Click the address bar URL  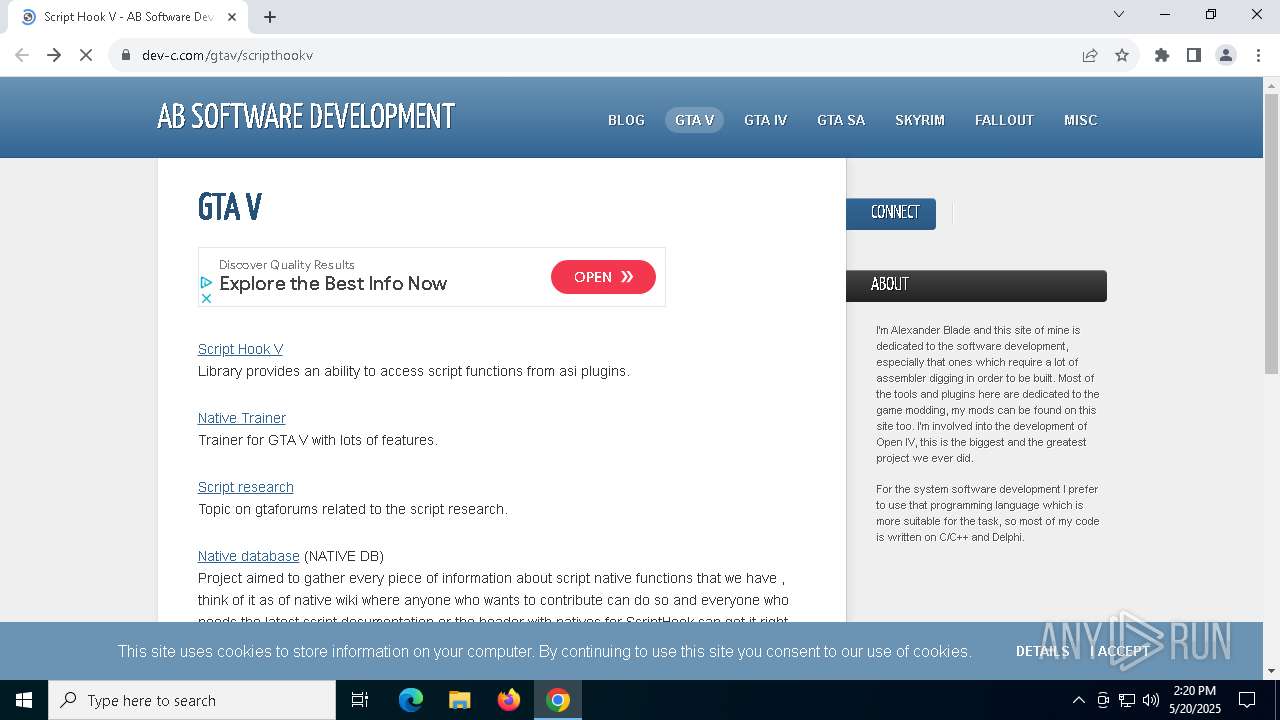coord(228,55)
